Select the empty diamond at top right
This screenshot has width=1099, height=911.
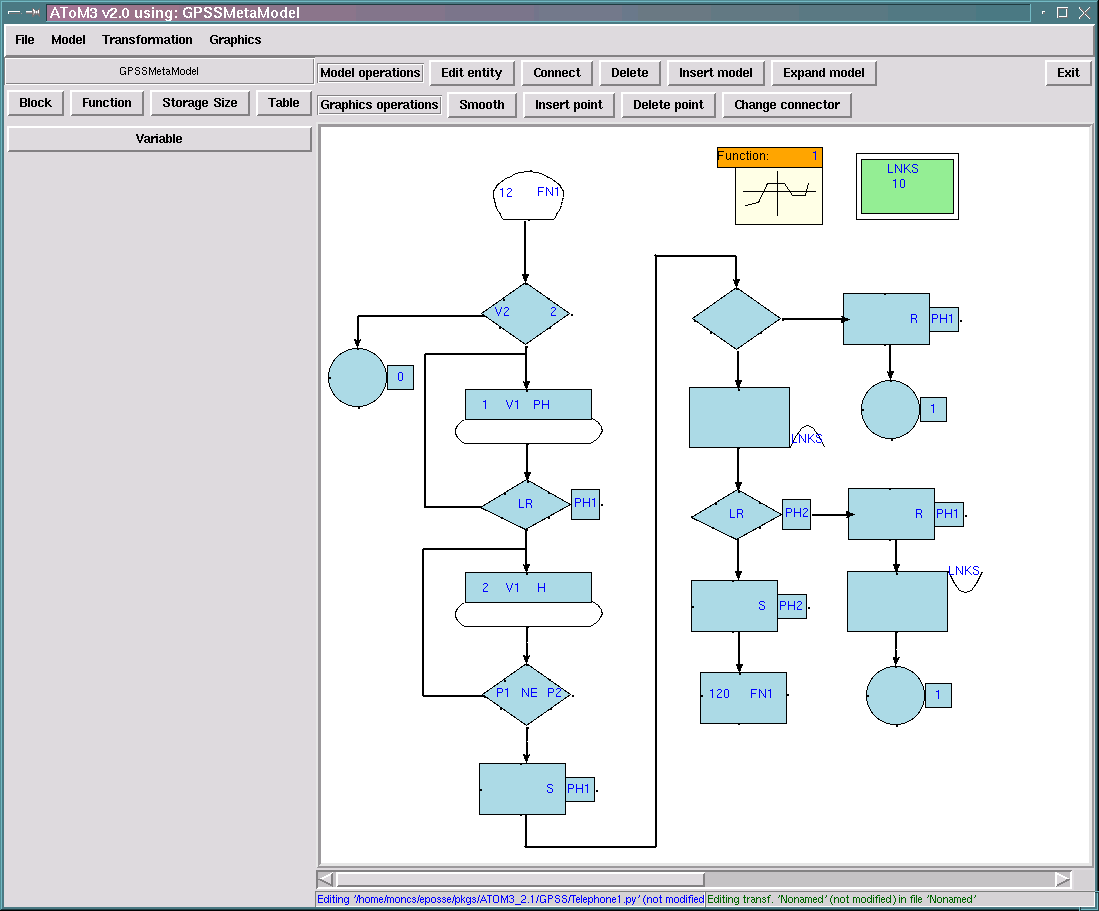[x=737, y=319]
